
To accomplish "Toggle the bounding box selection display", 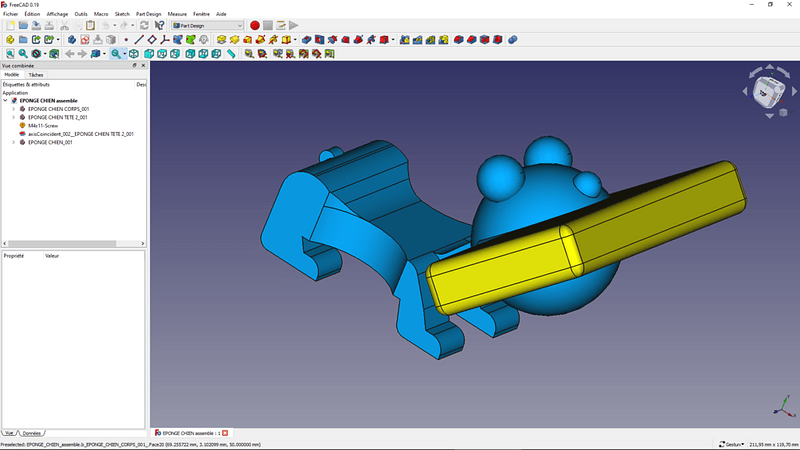I will tap(54, 54).
